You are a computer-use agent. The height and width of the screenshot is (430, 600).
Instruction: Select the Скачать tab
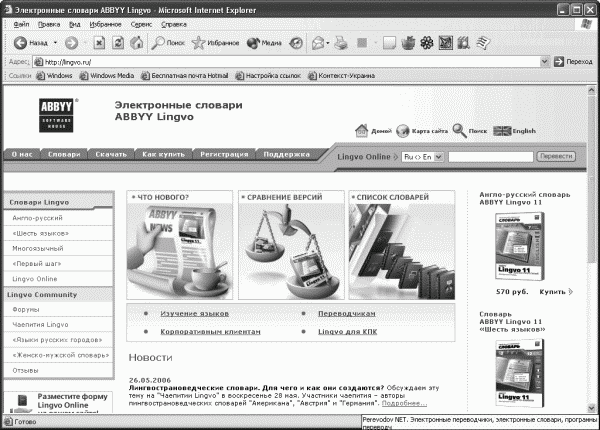click(111, 154)
